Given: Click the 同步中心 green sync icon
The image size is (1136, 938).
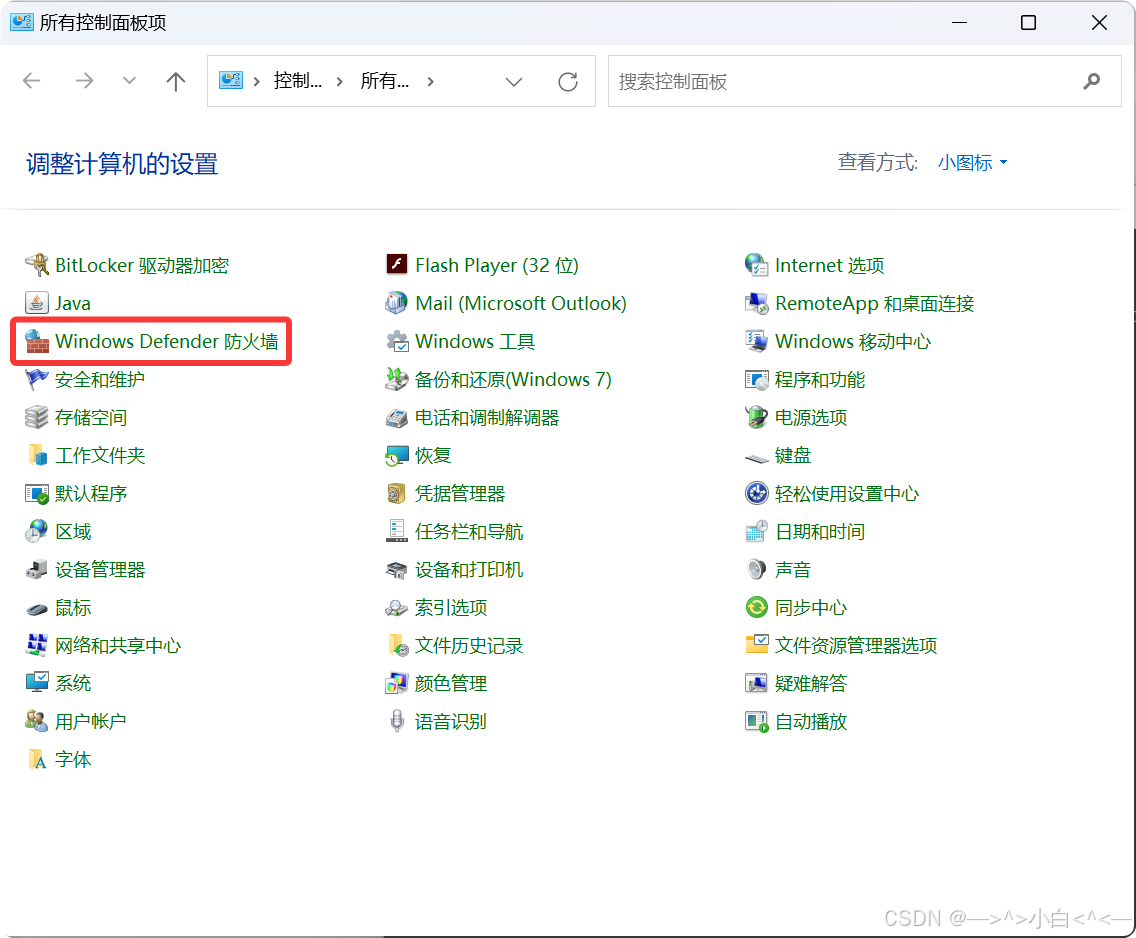Looking at the screenshot, I should (x=756, y=607).
